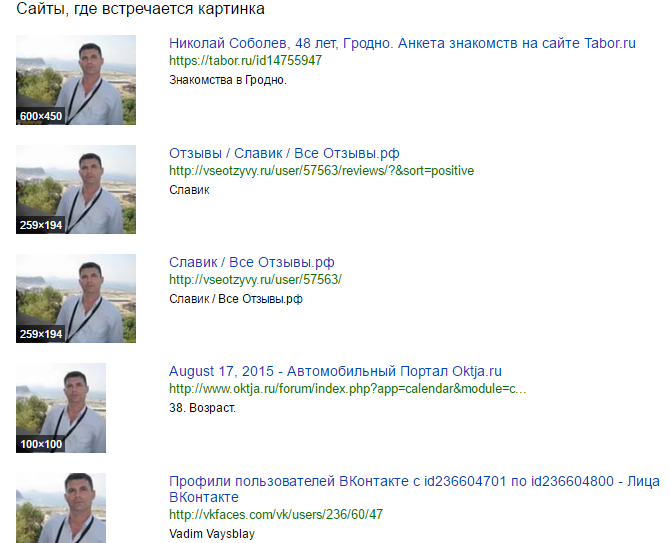This screenshot has width=670, height=543.
Task: Click the 100×100 size badge
Action: 41,444
